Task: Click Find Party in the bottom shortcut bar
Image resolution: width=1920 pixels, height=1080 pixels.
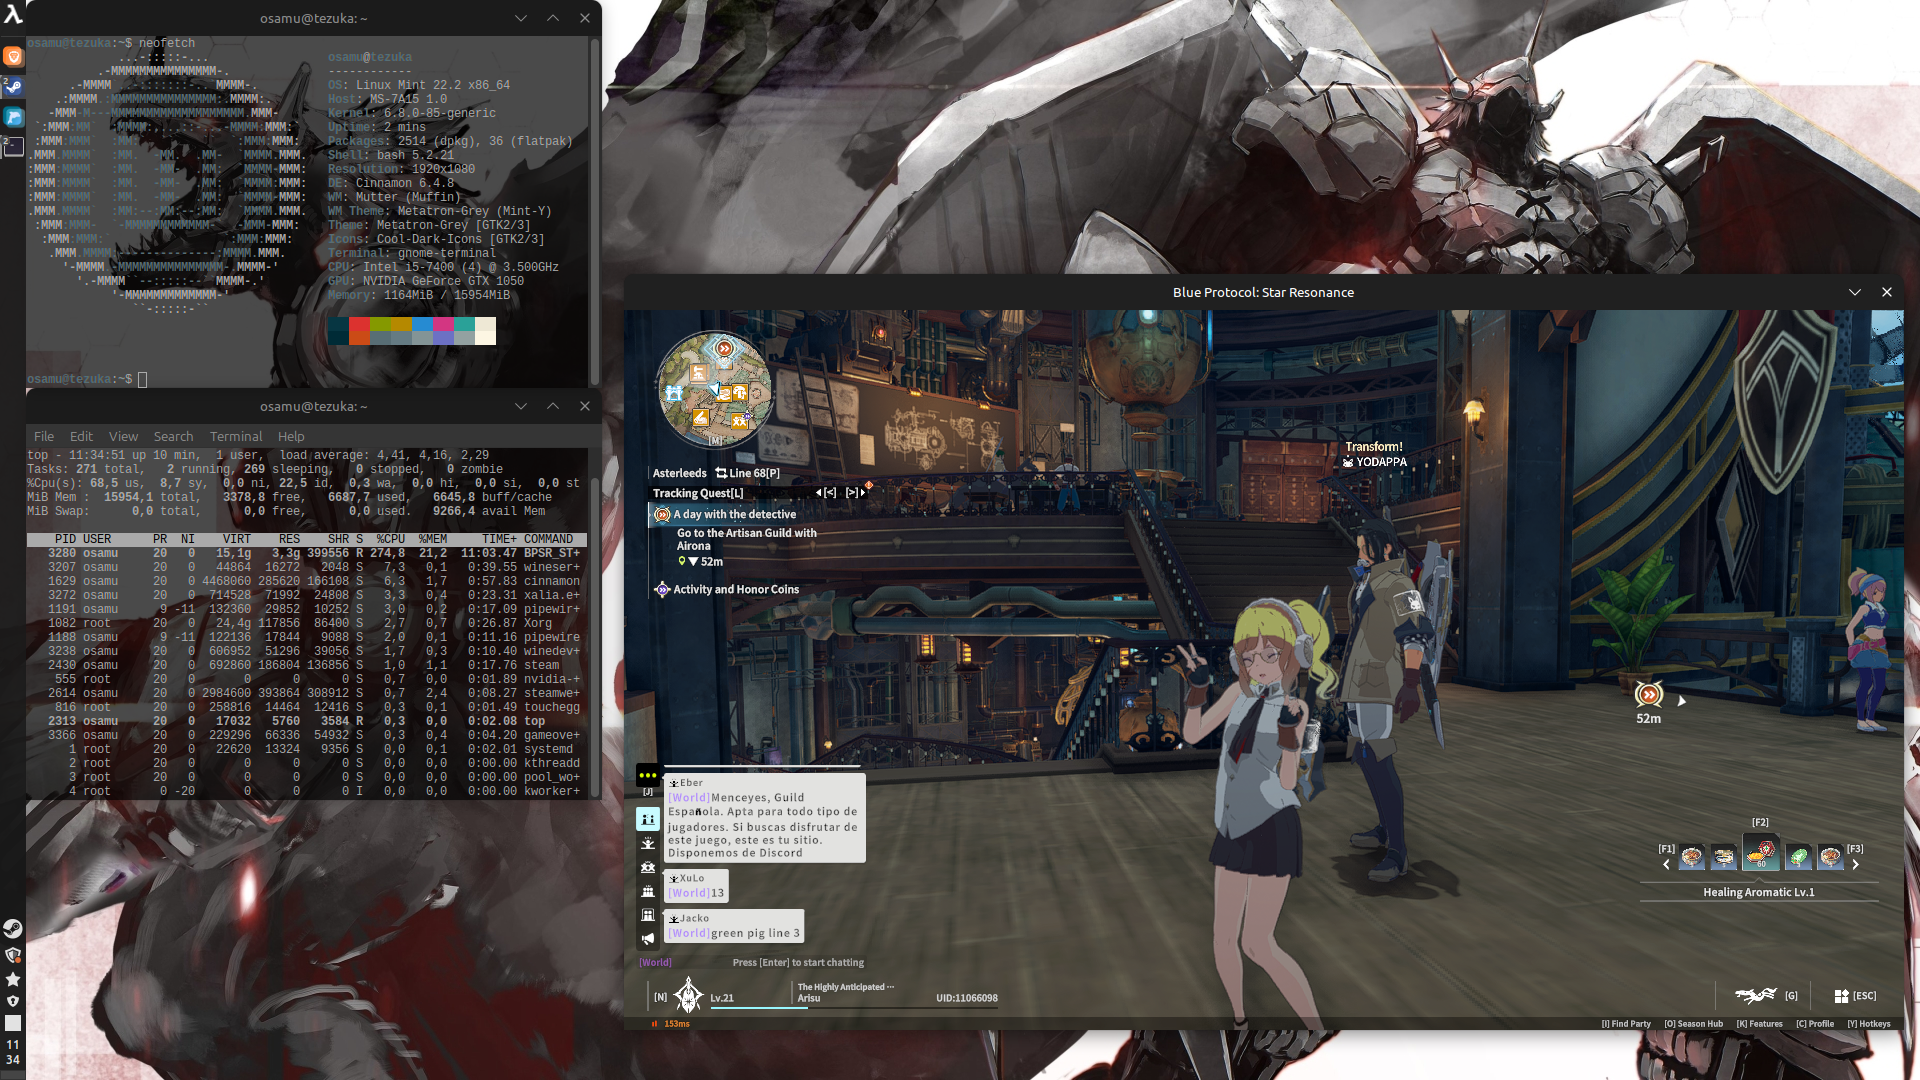Action: [x=1626, y=1024]
